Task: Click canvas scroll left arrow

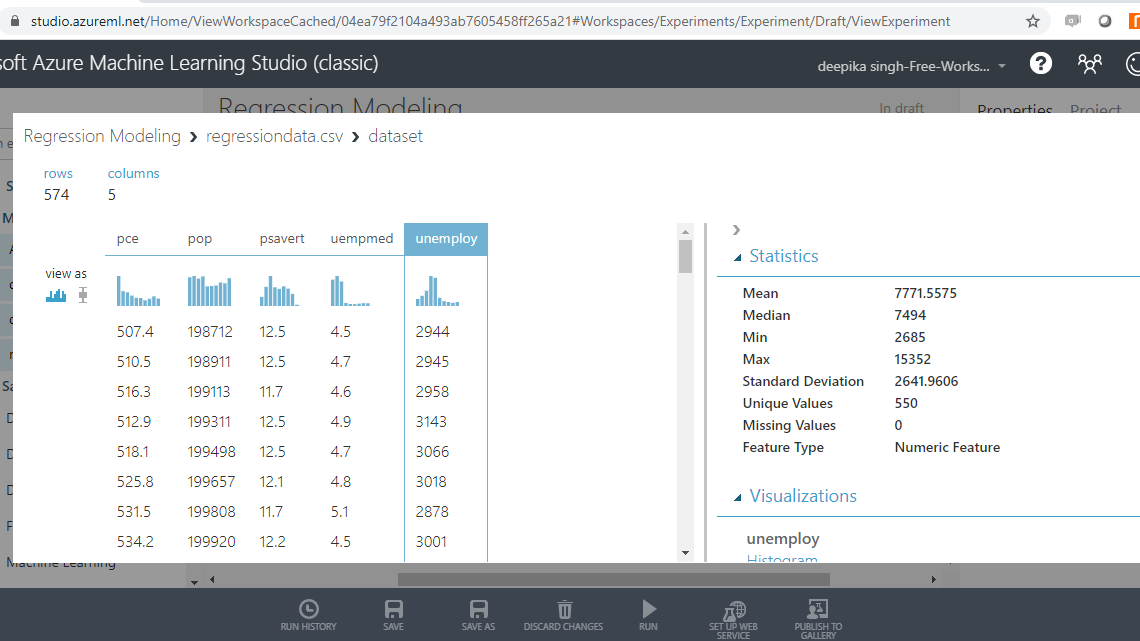Action: coord(212,579)
